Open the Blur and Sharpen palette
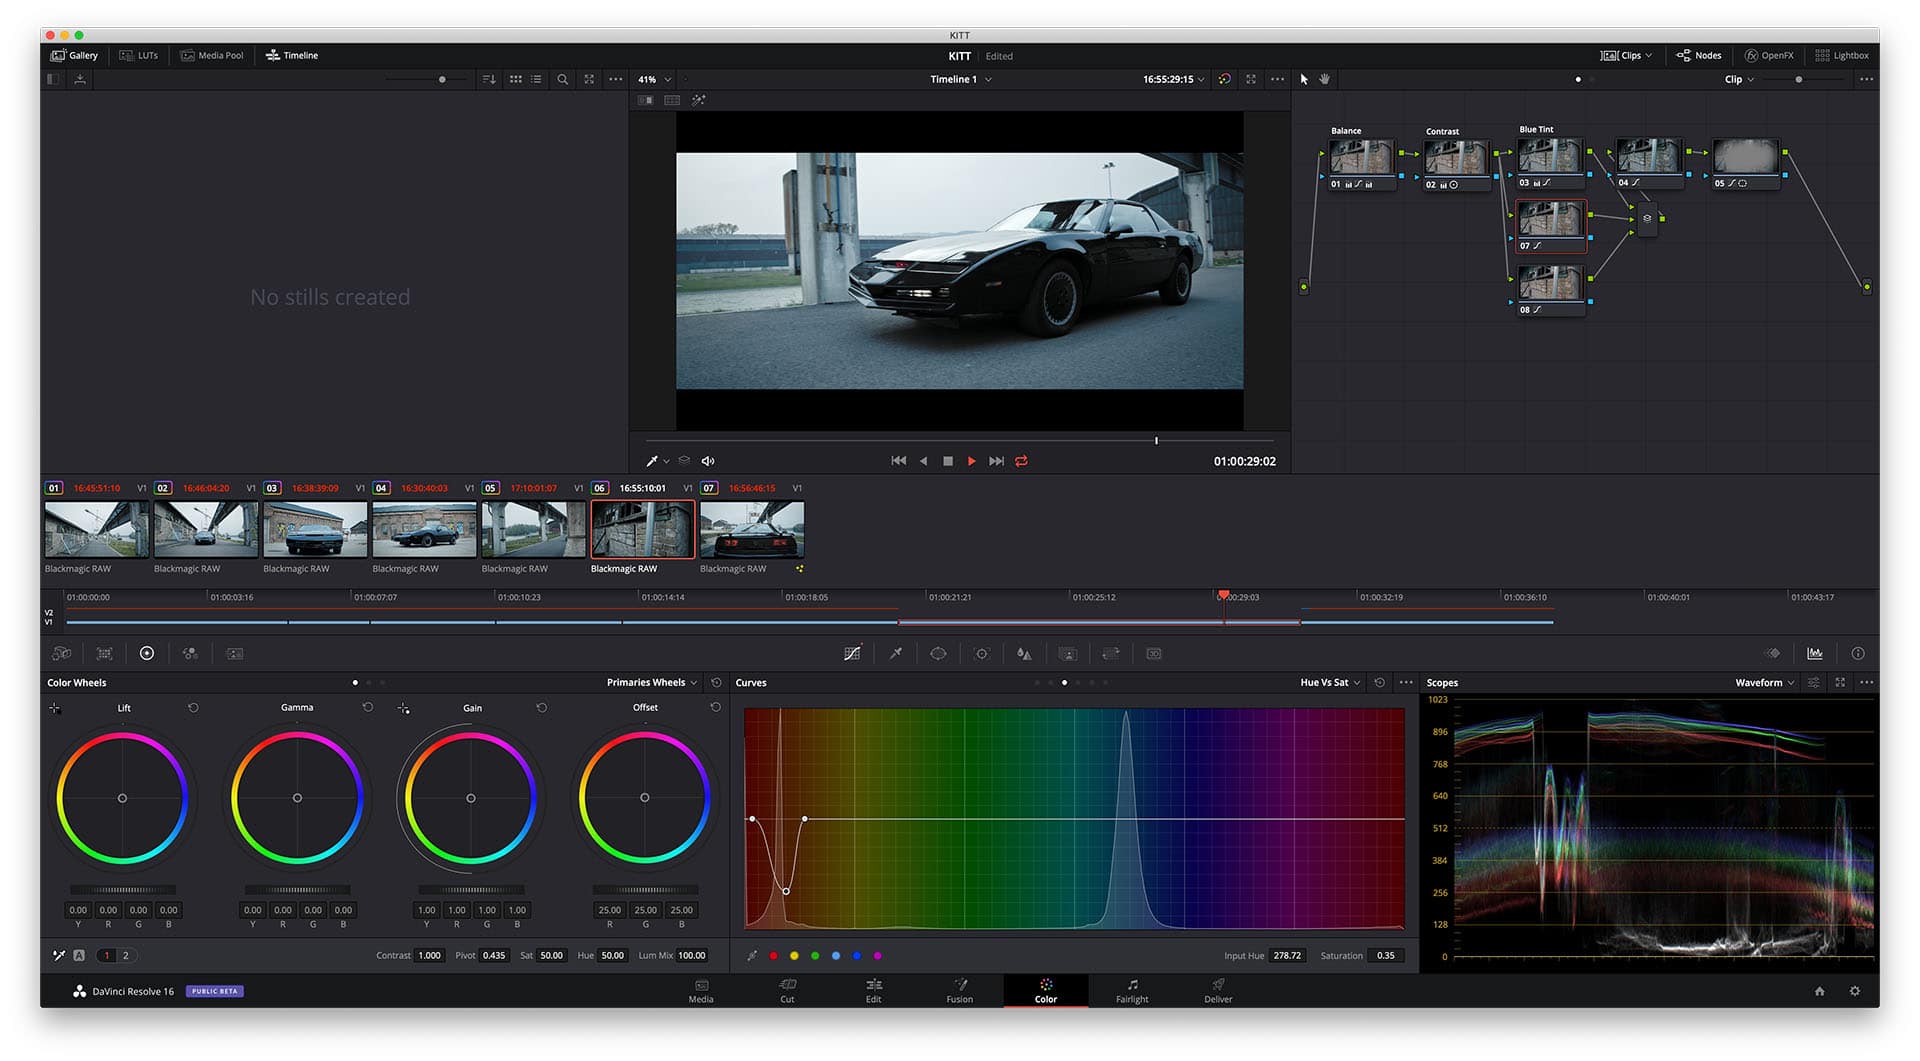The width and height of the screenshot is (1920, 1061). 1024,653
